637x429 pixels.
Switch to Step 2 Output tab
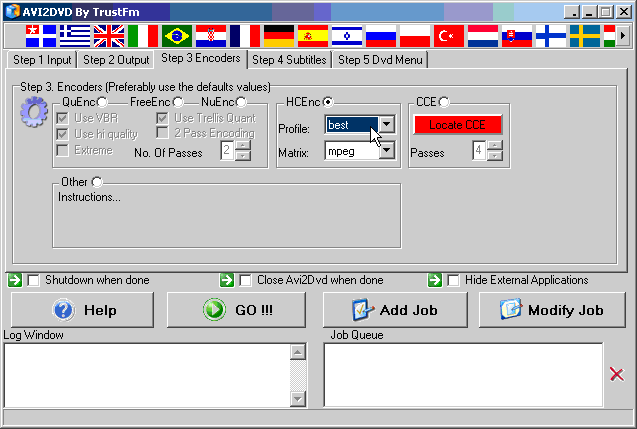pyautogui.click(x=116, y=60)
